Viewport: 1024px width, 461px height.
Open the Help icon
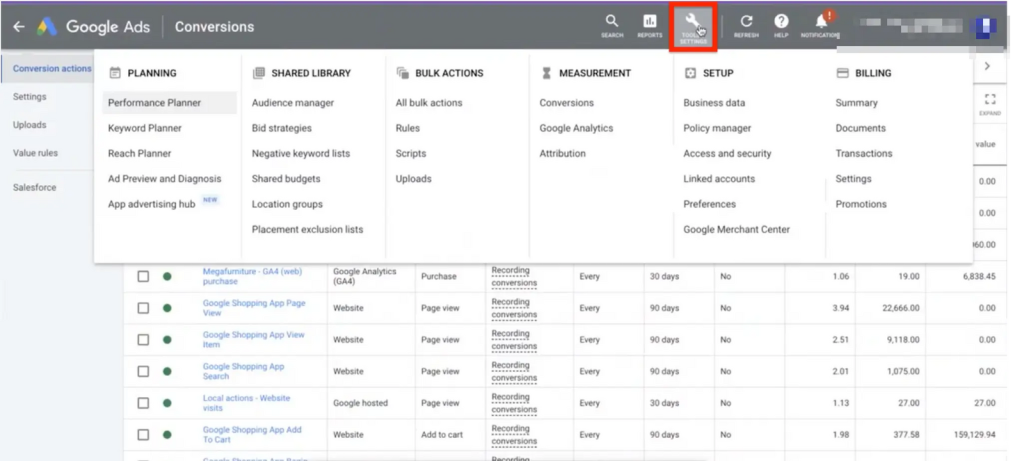781,26
